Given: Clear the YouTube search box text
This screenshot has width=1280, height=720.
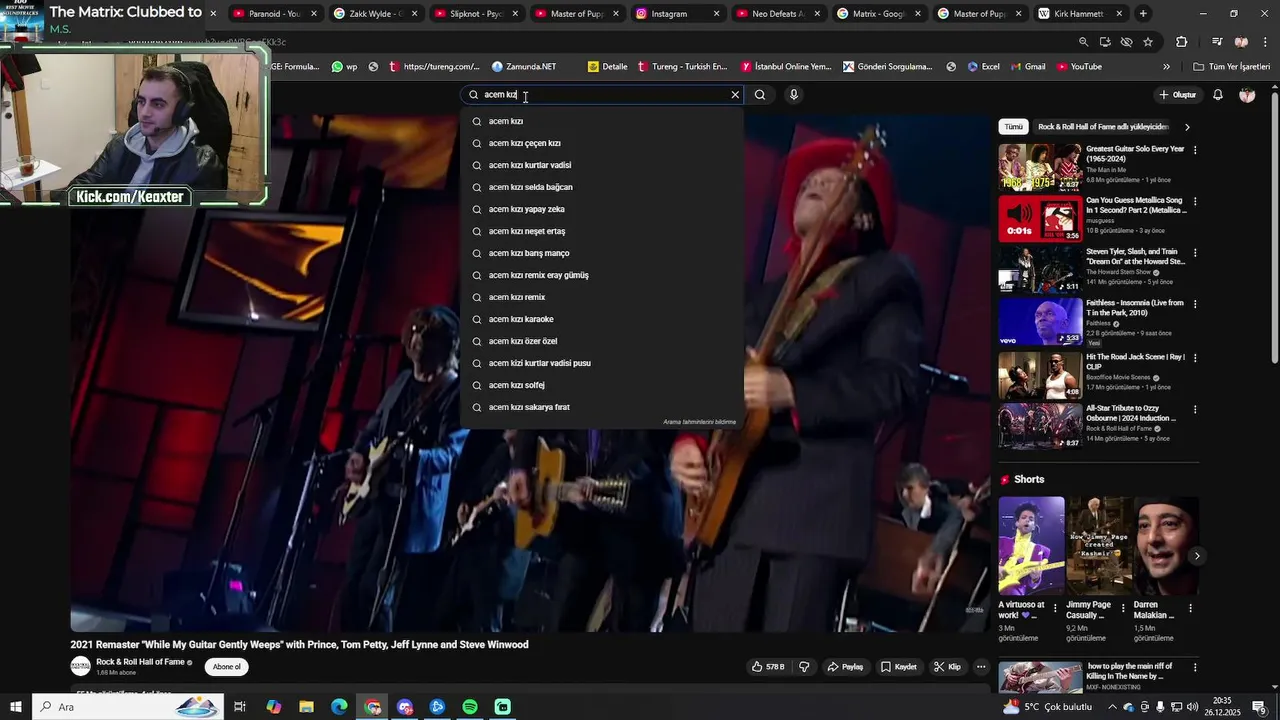Looking at the screenshot, I should (x=735, y=95).
